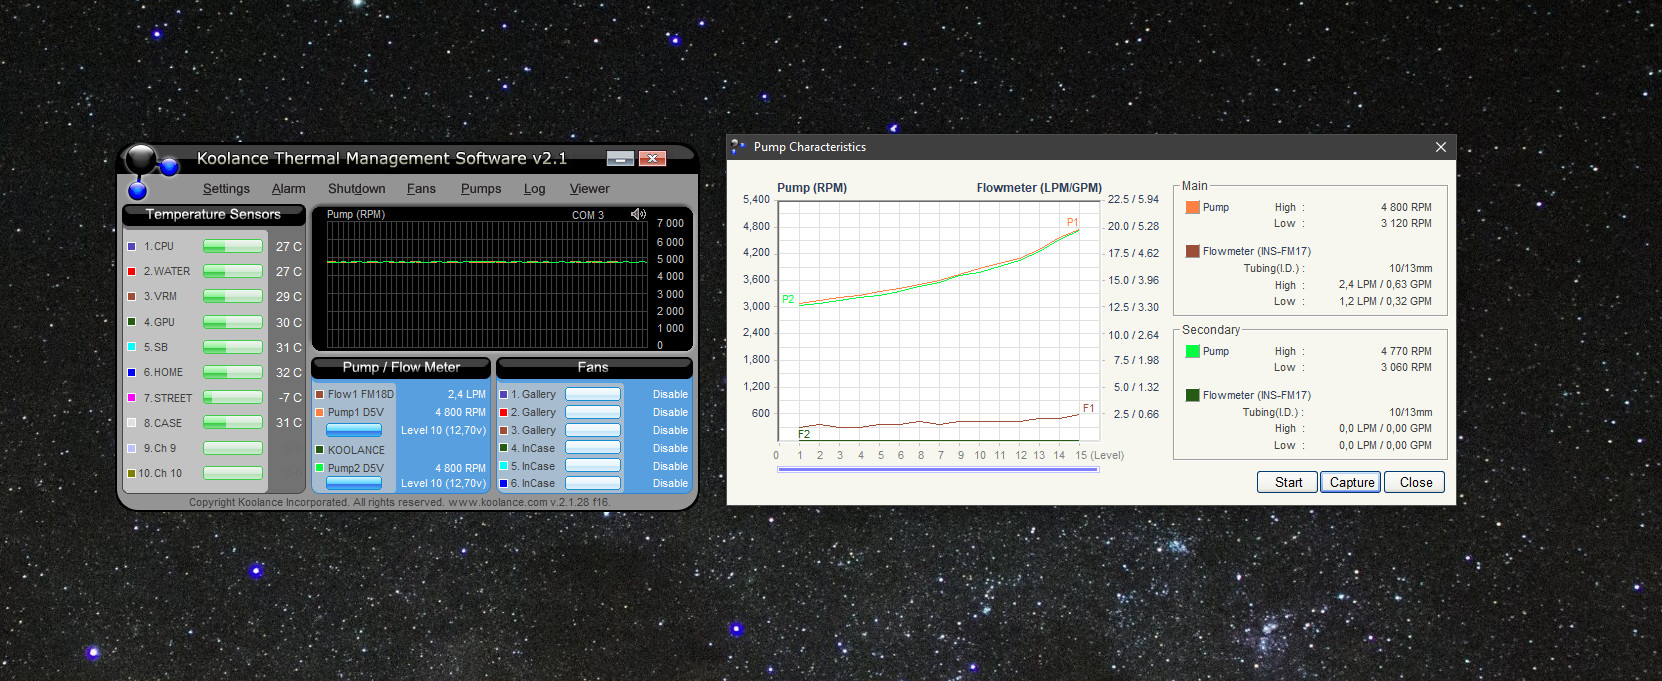The width and height of the screenshot is (1662, 681).
Task: Toggle Disable for fan 2. Gallery
Action: pos(670,413)
